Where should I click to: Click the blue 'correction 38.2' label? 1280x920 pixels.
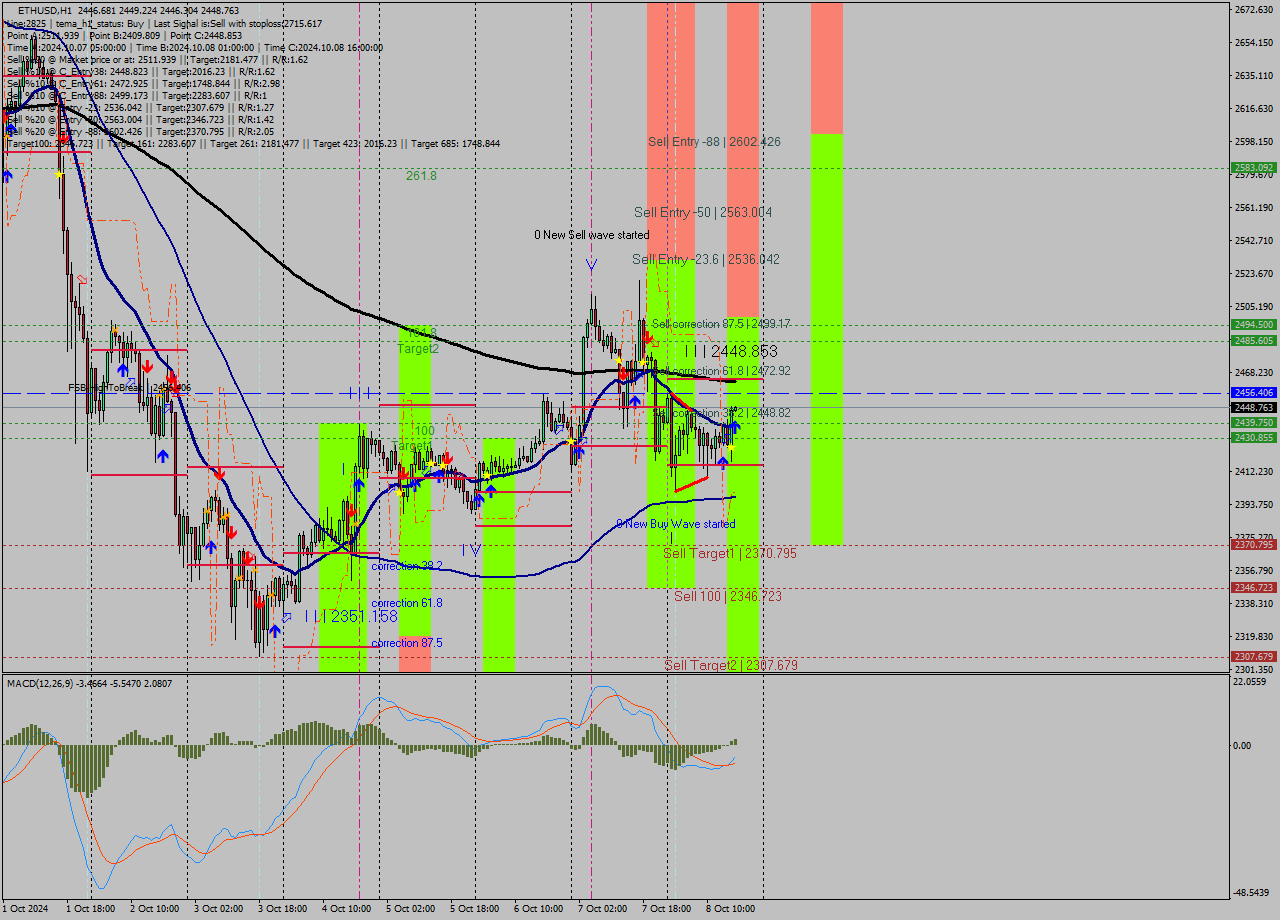coord(407,566)
